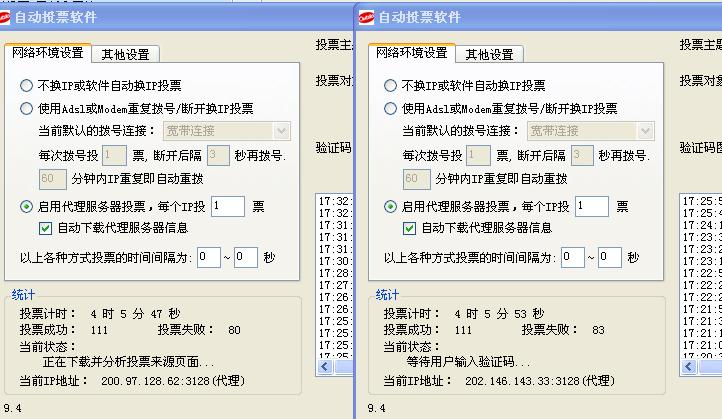Open the 其他设置 tab in the right window
722x419 pixels.
(489, 54)
